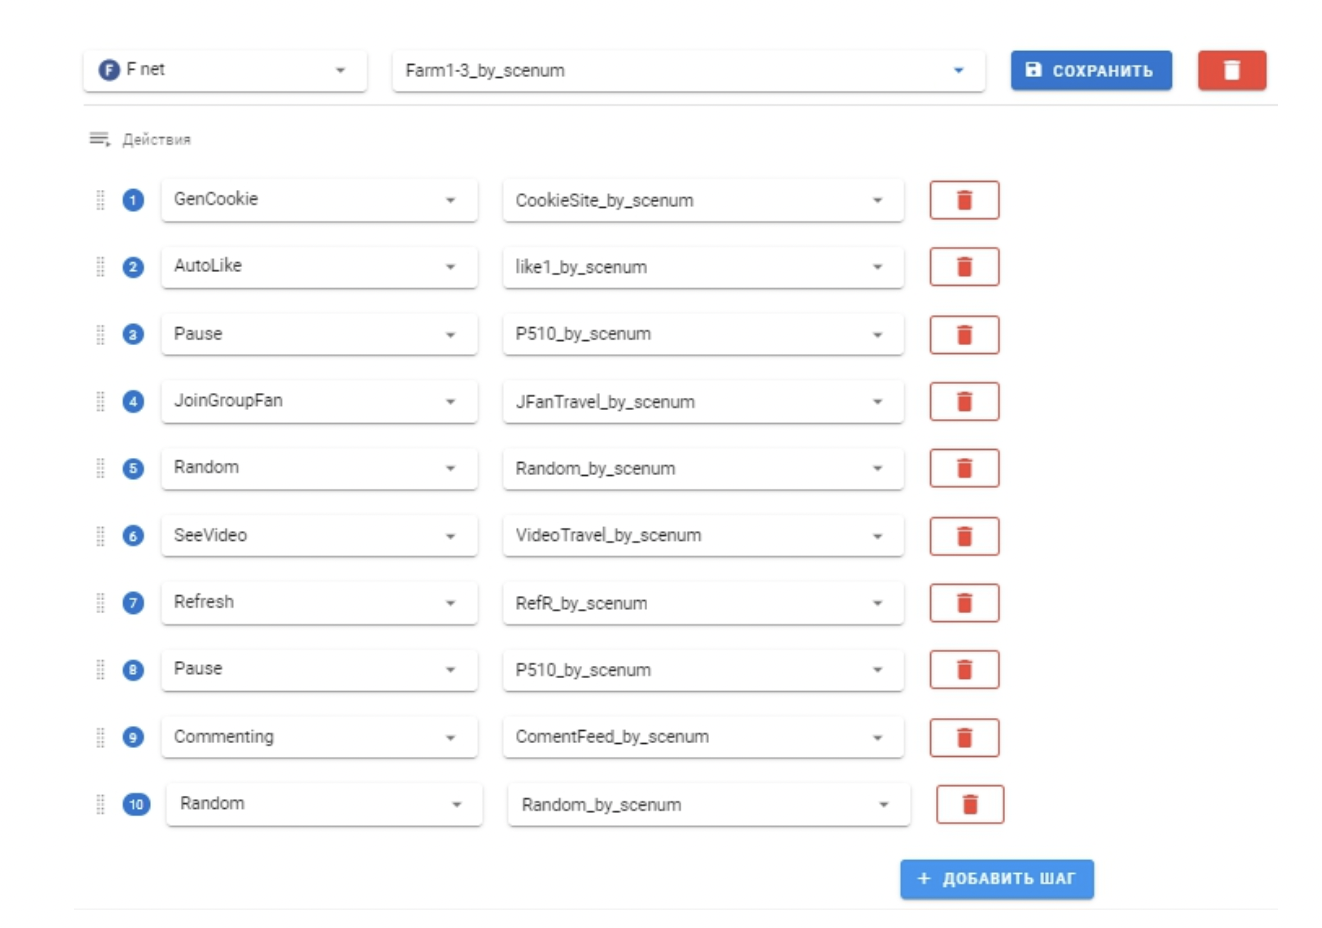The image size is (1322, 928).
Task: Click the step number 6 badge
Action: click(133, 536)
